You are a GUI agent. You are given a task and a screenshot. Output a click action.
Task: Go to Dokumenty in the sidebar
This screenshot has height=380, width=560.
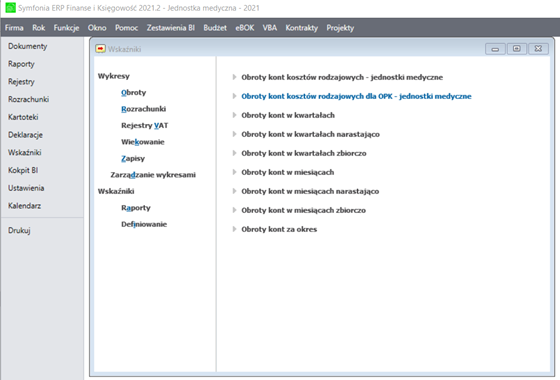coord(28,46)
